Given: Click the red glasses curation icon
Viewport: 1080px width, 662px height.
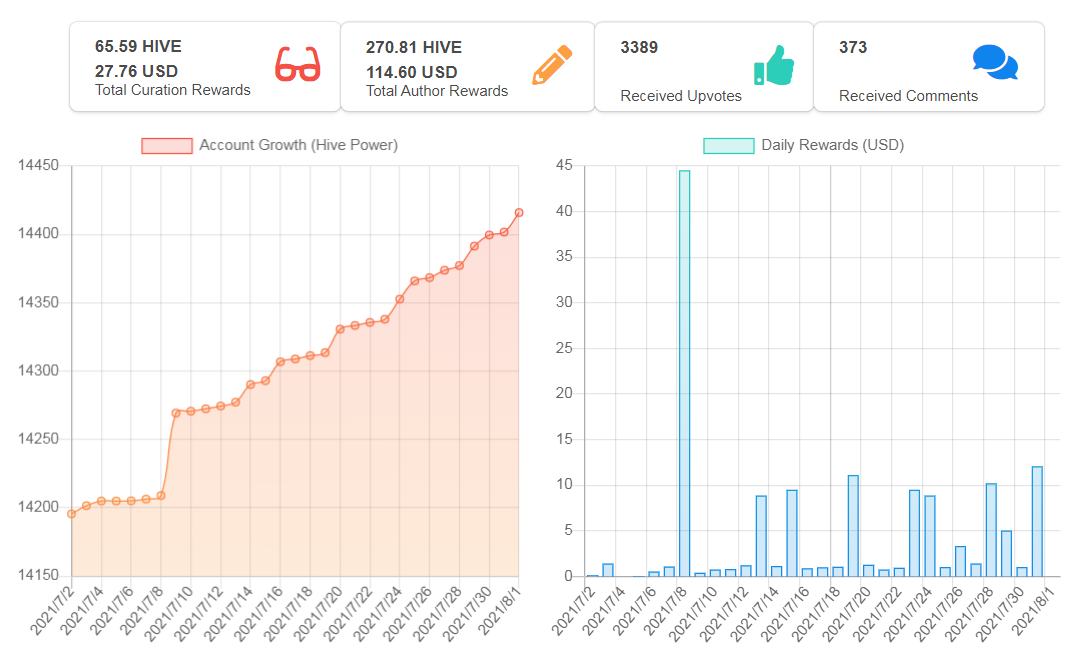Looking at the screenshot, I should coord(298,64).
